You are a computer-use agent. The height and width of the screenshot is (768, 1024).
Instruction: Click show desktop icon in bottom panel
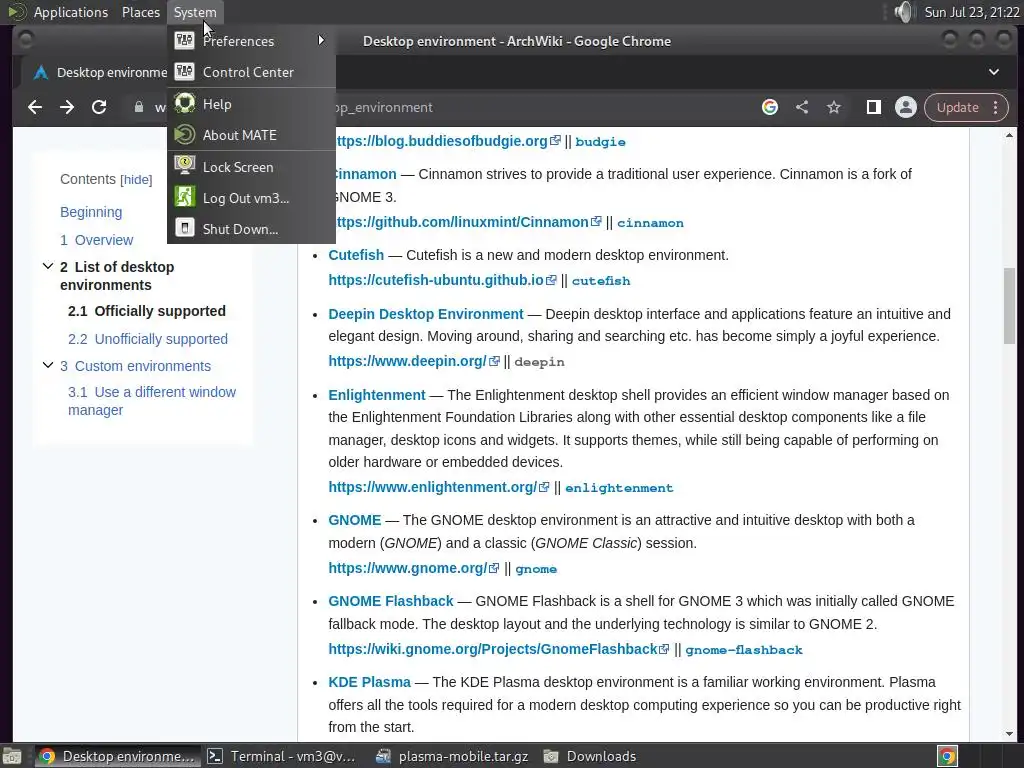pos(12,756)
